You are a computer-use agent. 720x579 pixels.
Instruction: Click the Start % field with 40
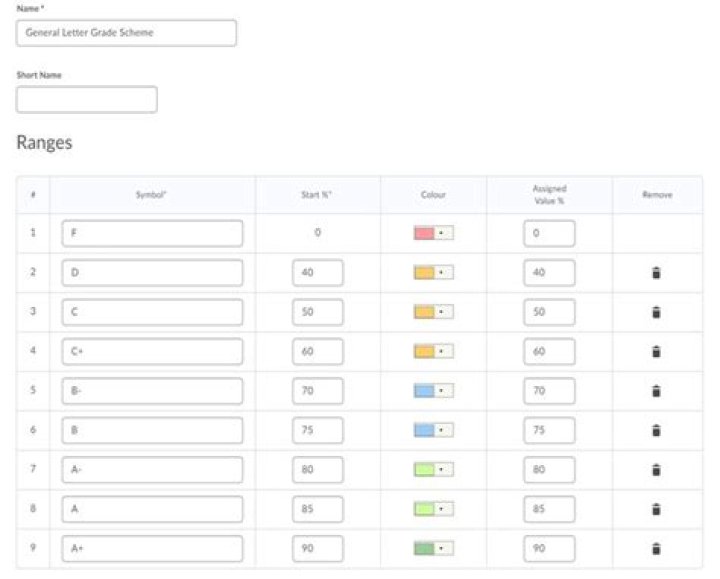[x=318, y=273]
